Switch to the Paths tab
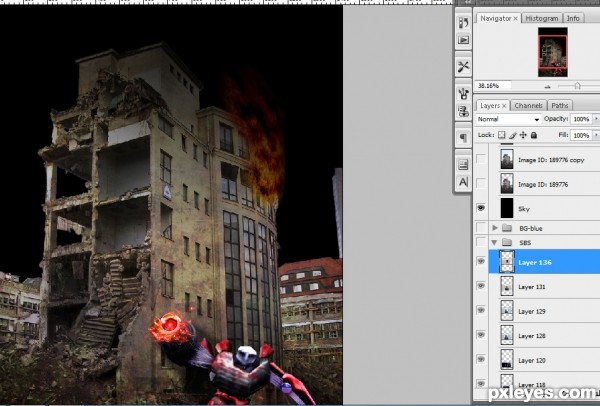The width and height of the screenshot is (600, 406). [x=560, y=106]
